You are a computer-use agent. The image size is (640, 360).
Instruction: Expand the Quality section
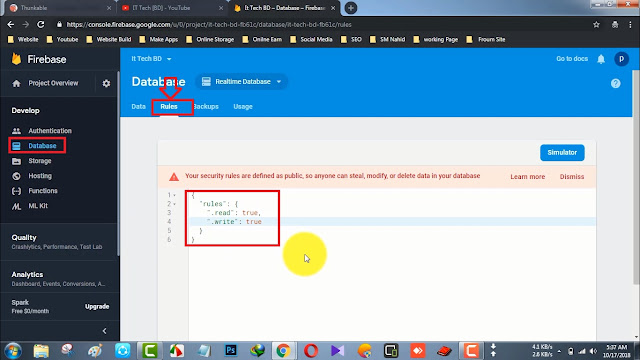pyautogui.click(x=59, y=242)
